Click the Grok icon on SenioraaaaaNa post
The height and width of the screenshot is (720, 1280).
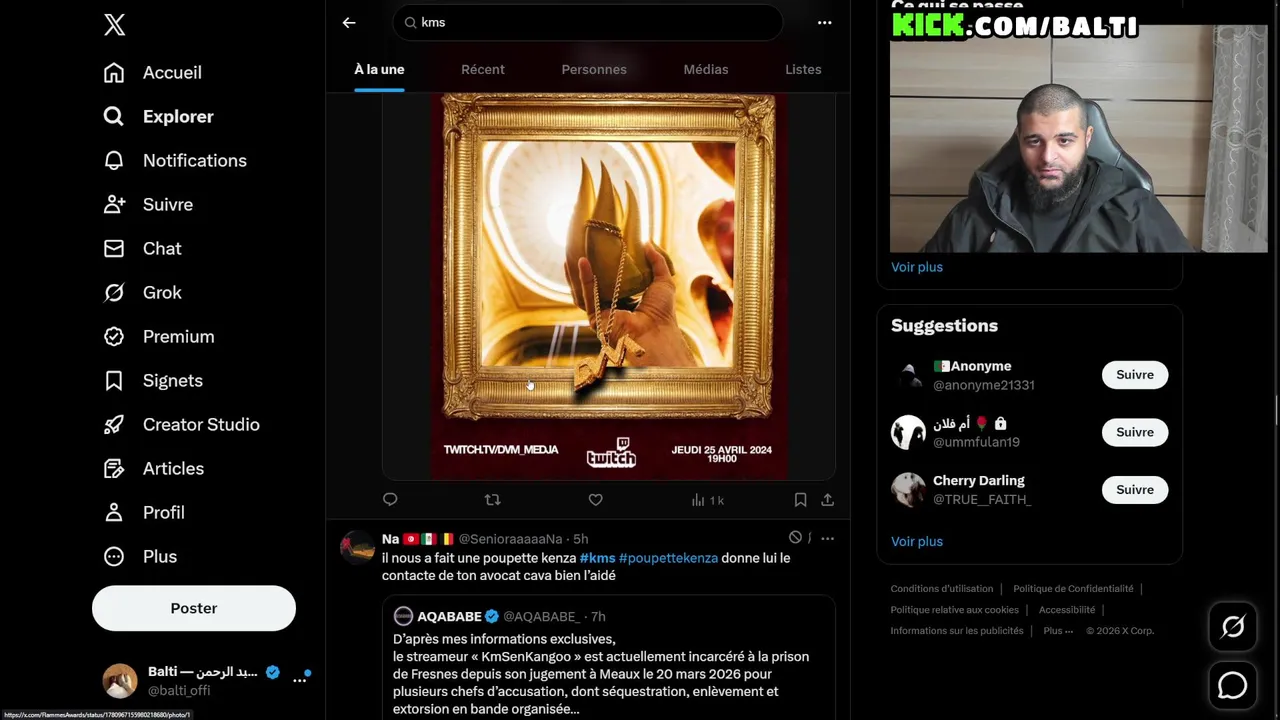[795, 538]
